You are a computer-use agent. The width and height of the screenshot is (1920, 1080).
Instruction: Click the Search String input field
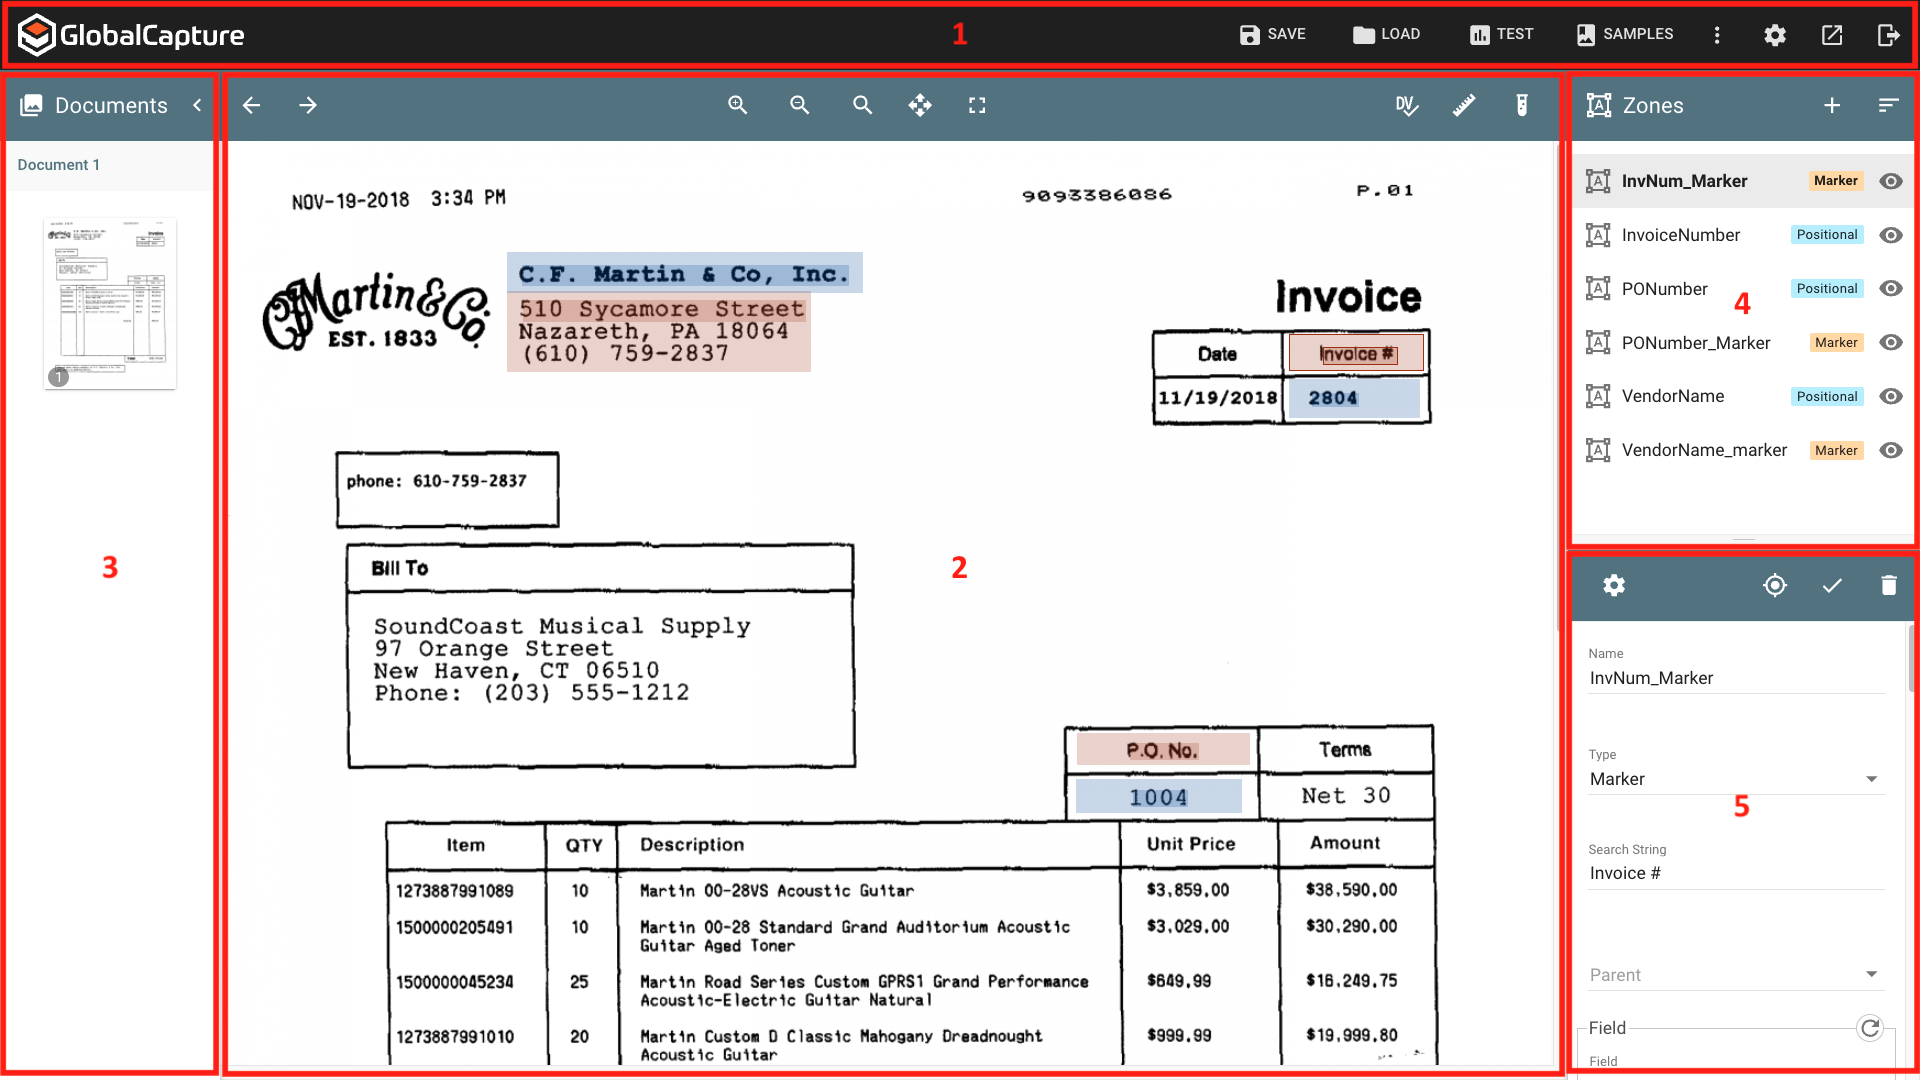tap(1736, 873)
